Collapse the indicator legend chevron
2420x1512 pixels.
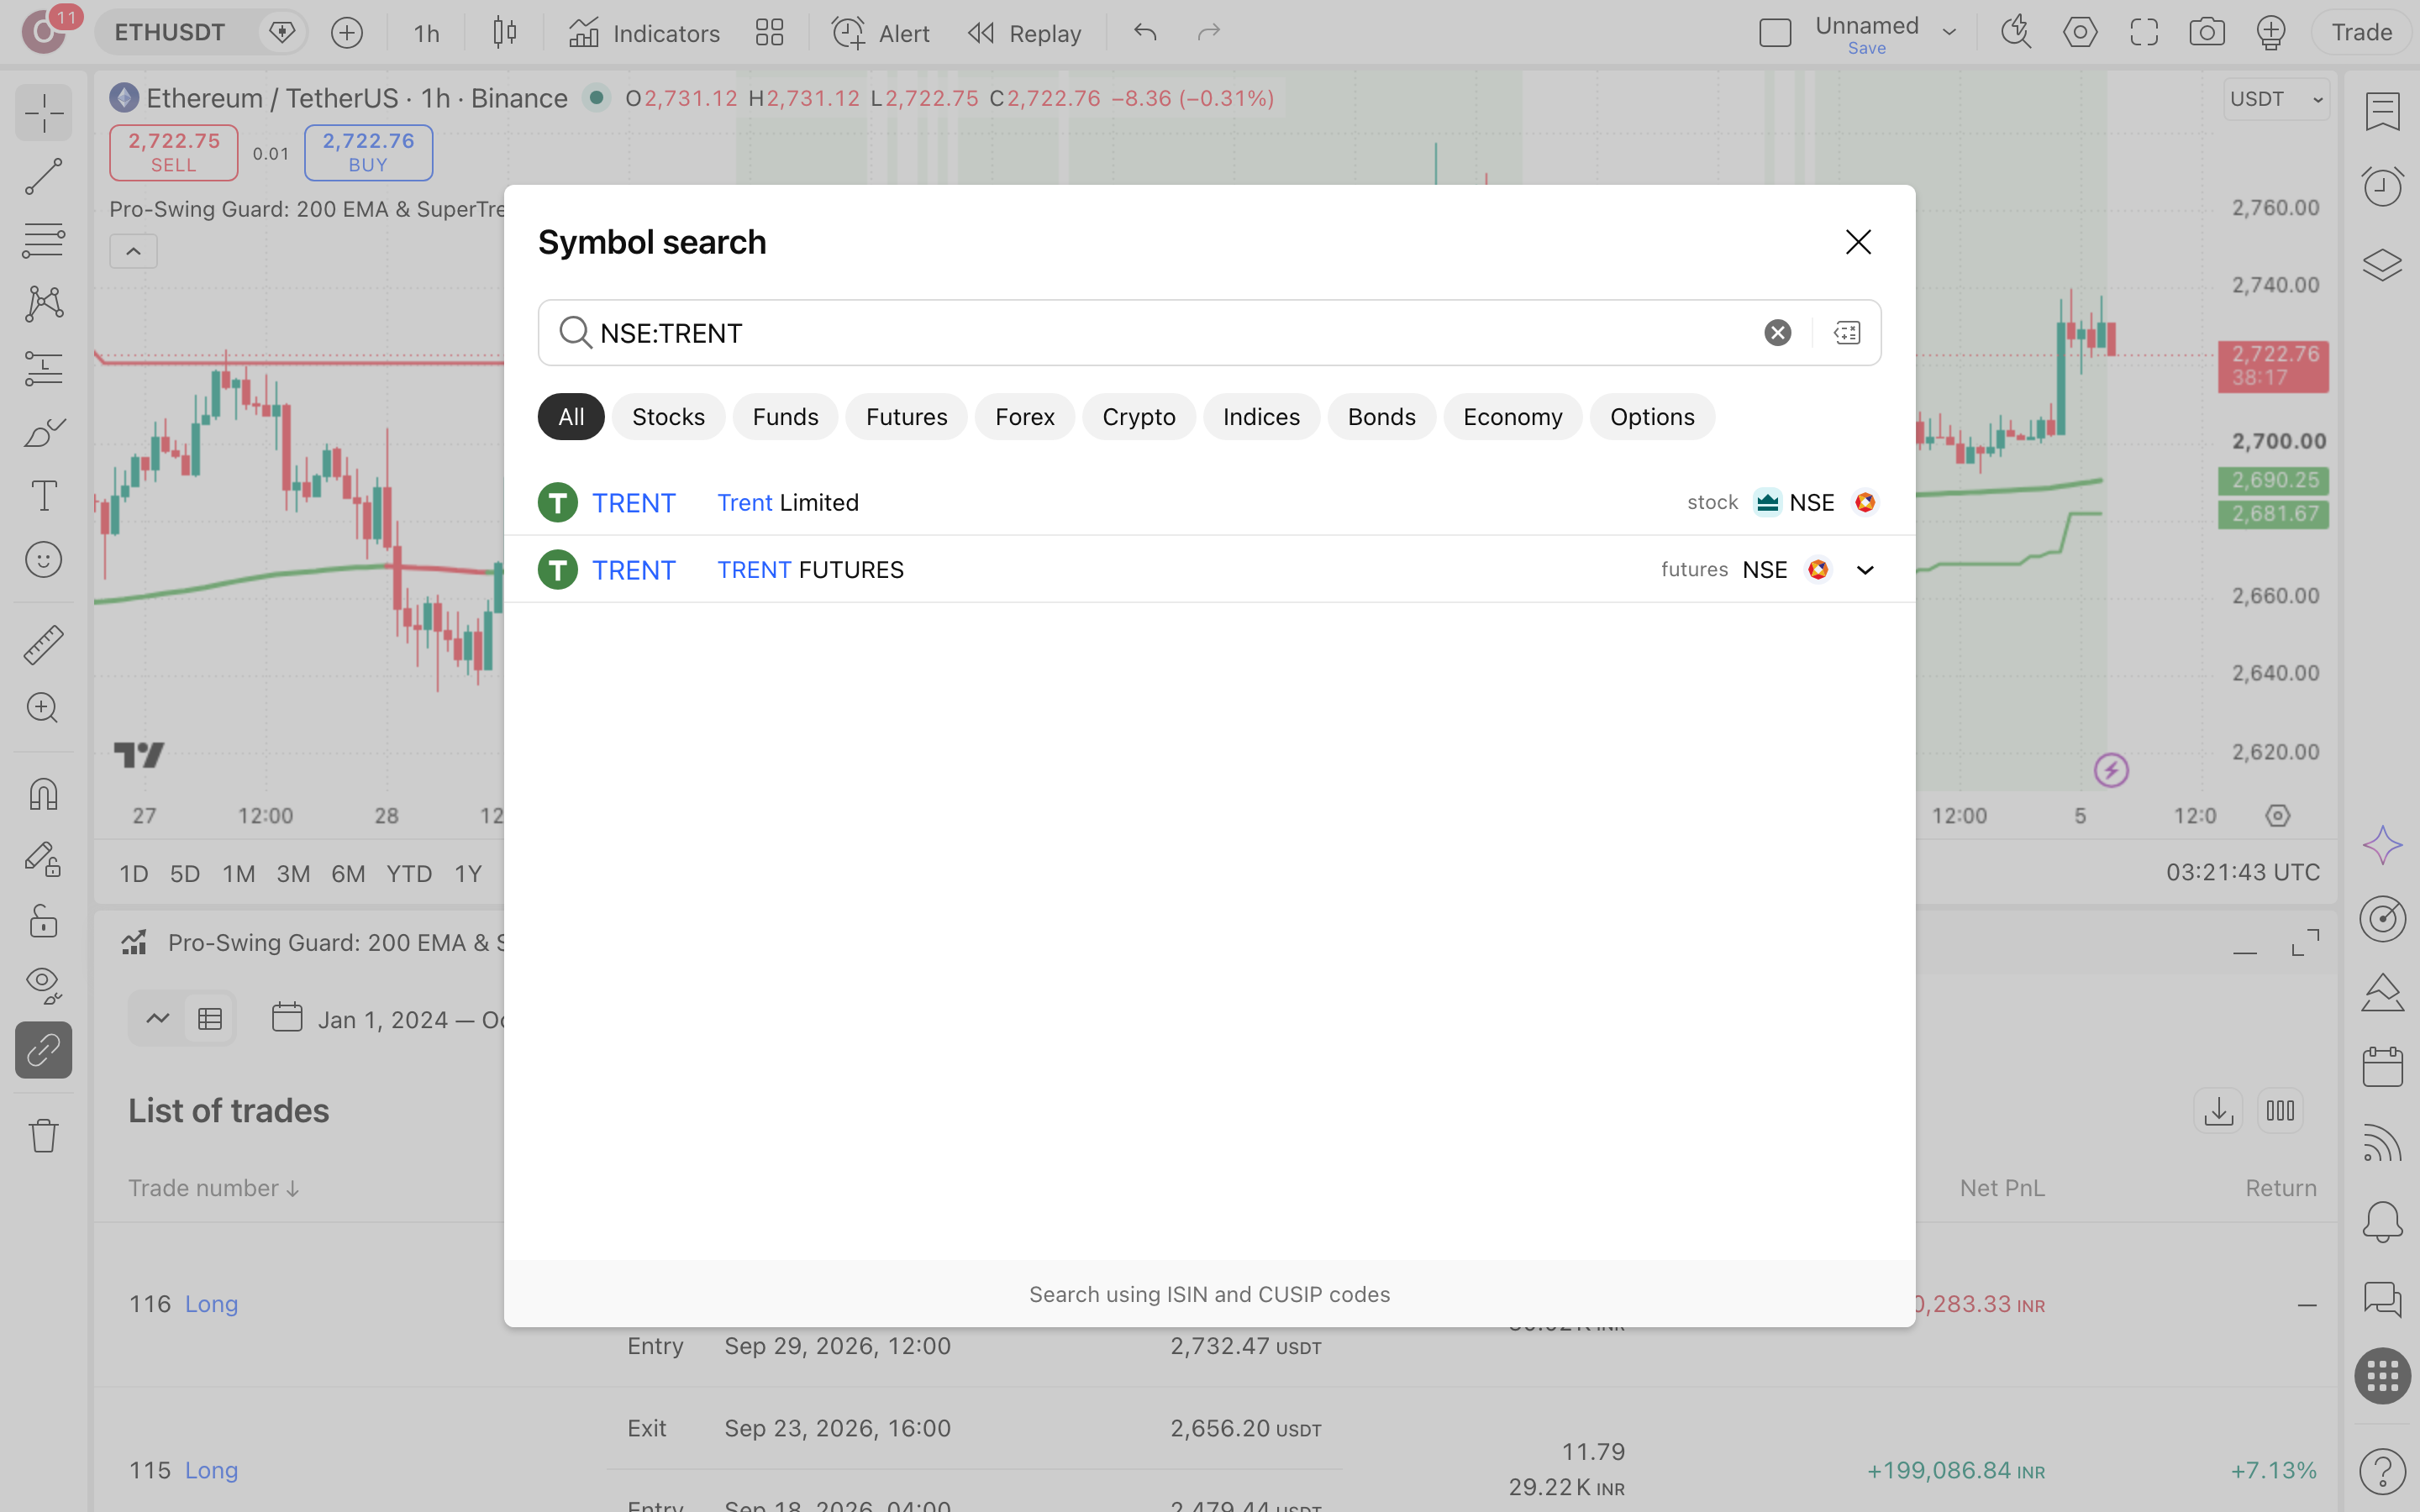click(133, 252)
